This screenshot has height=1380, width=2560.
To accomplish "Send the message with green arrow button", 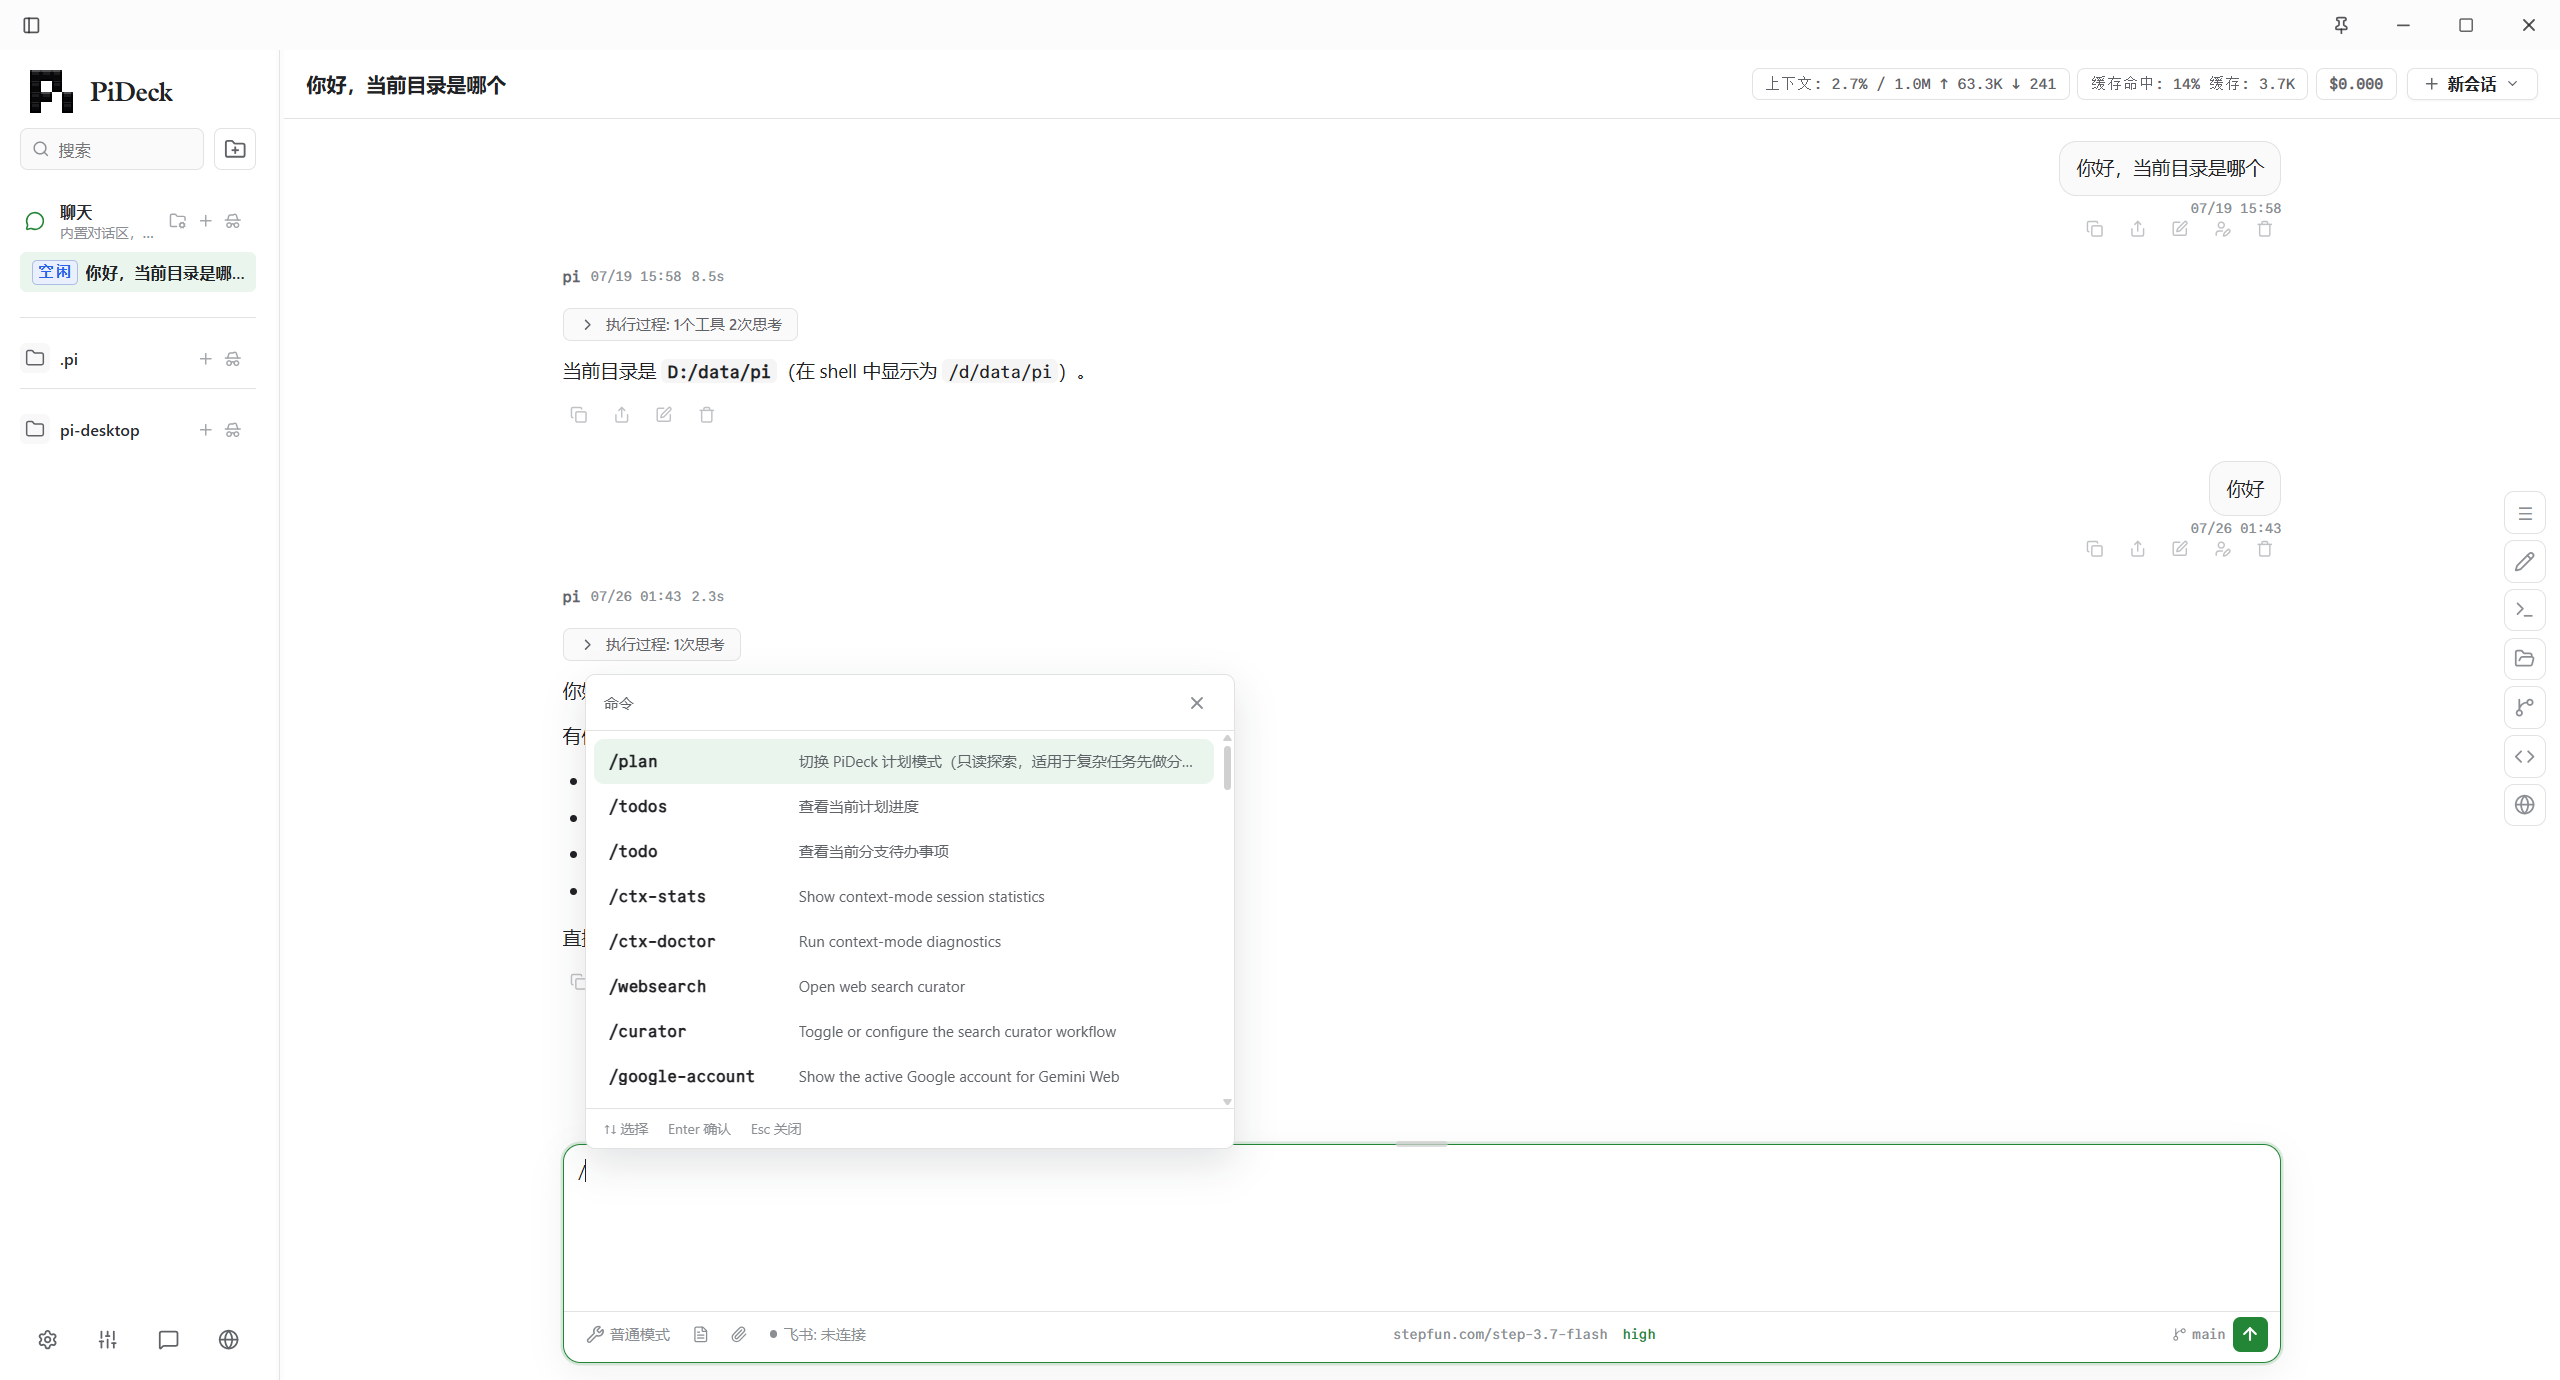I will click(2250, 1334).
